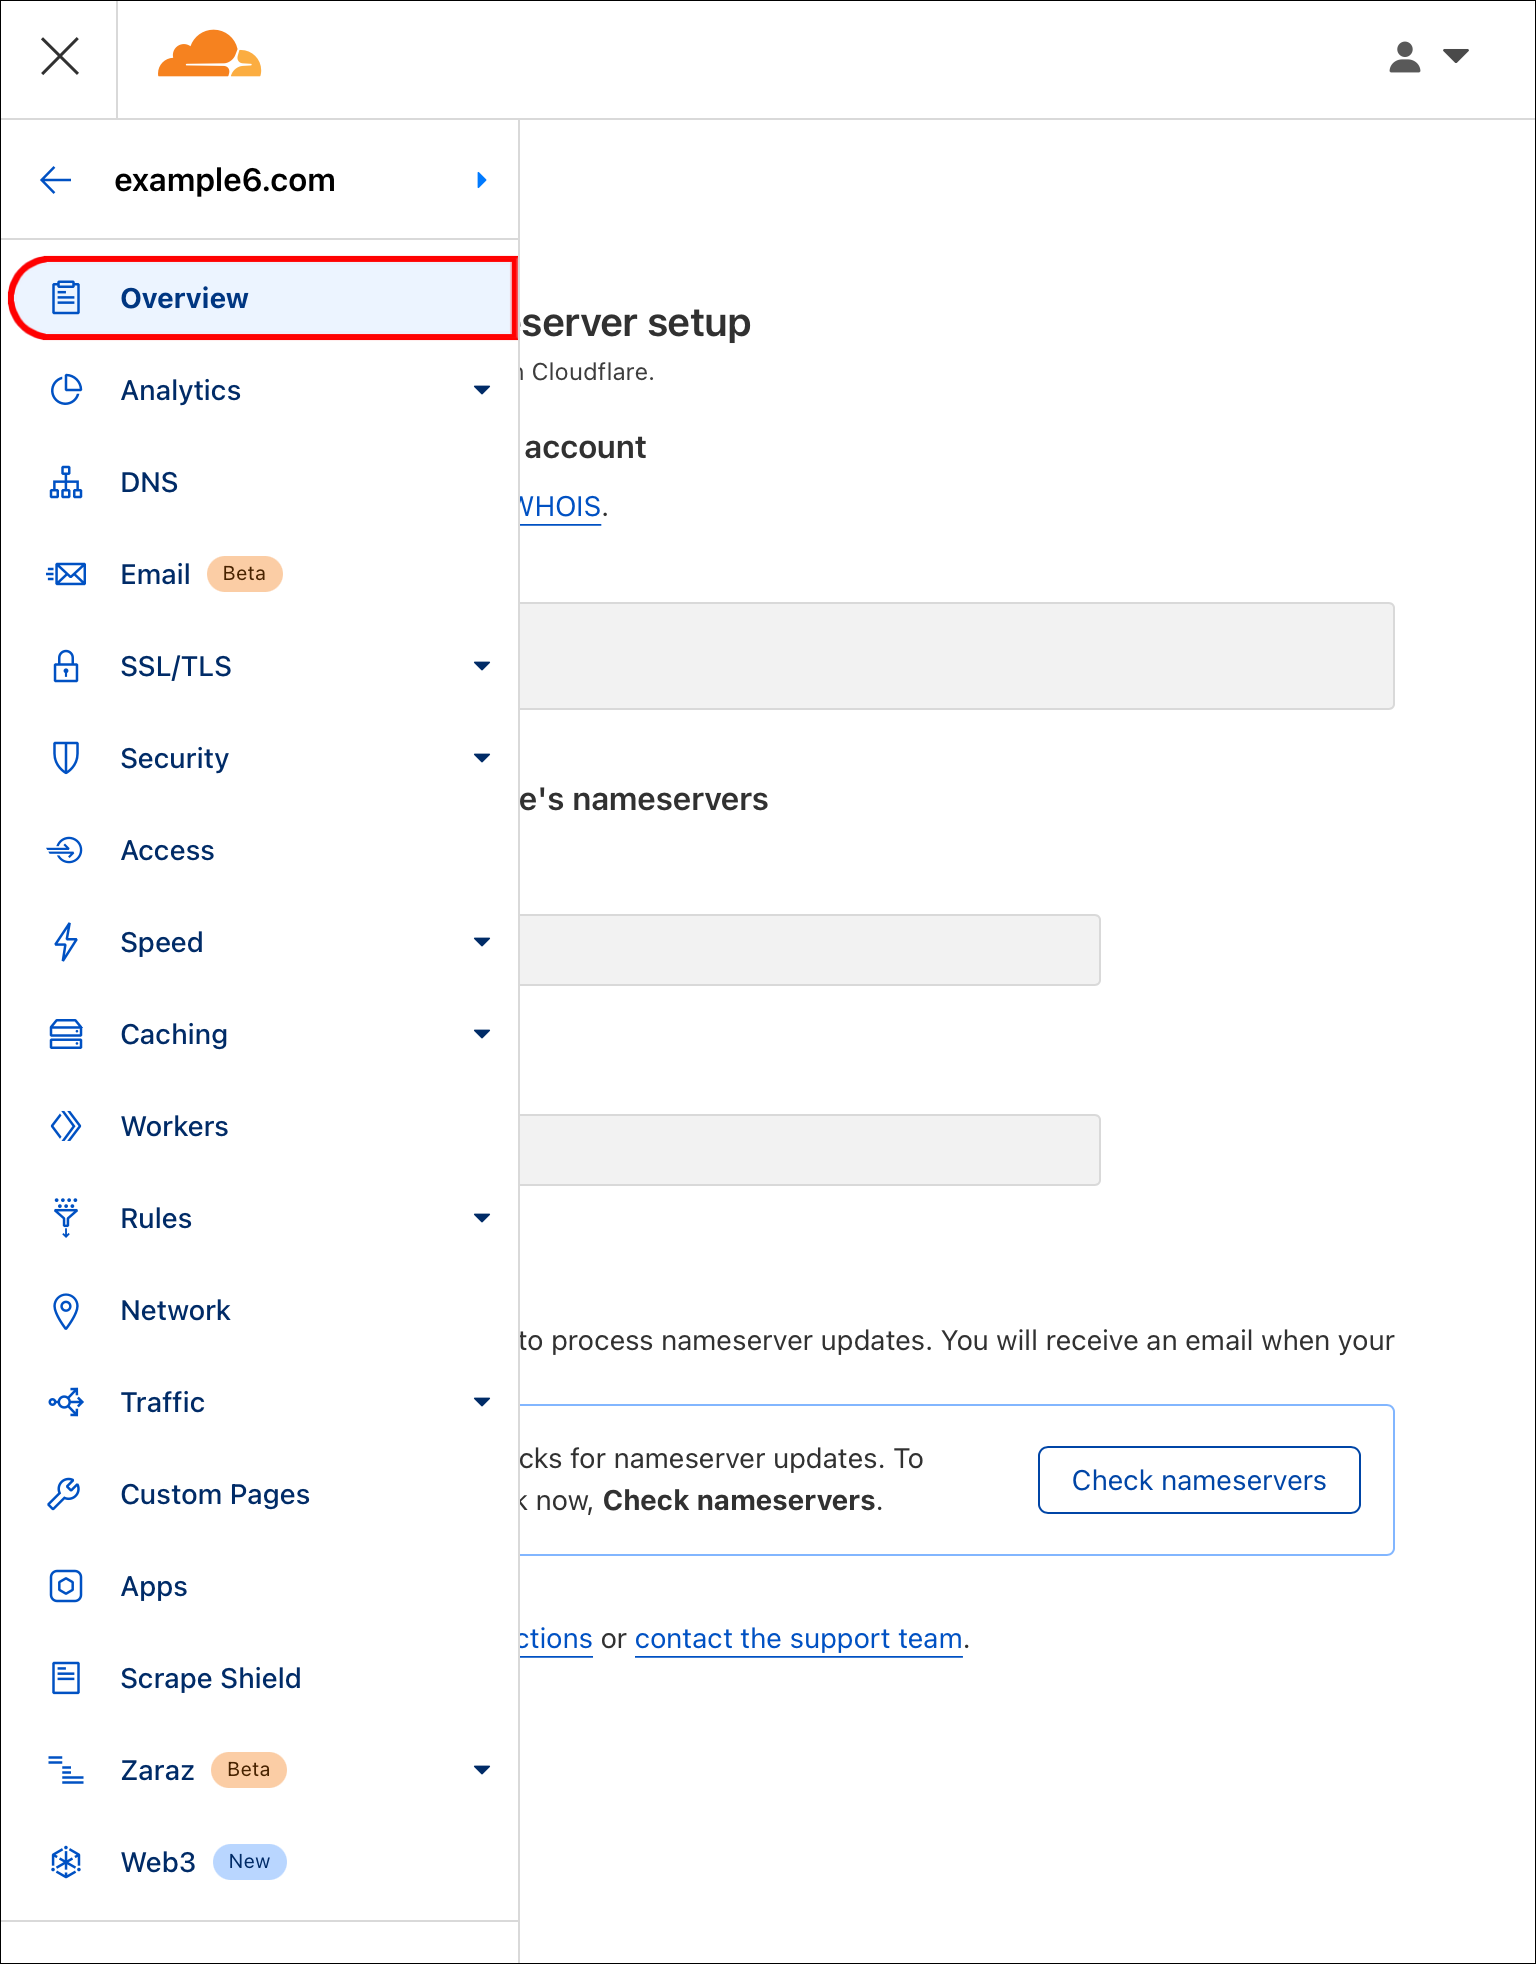Select Overview in the sidebar menu
The width and height of the screenshot is (1536, 1964).
pos(184,298)
